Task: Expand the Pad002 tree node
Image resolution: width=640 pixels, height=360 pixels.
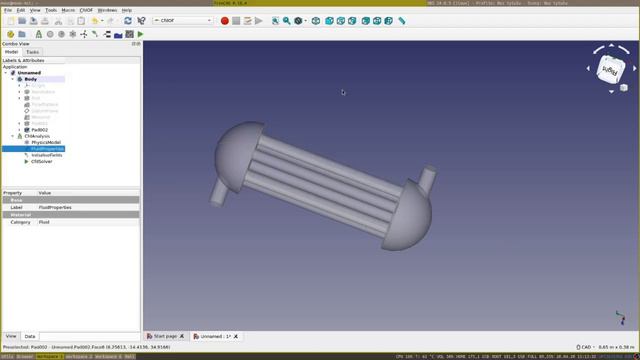Action: coord(19,130)
